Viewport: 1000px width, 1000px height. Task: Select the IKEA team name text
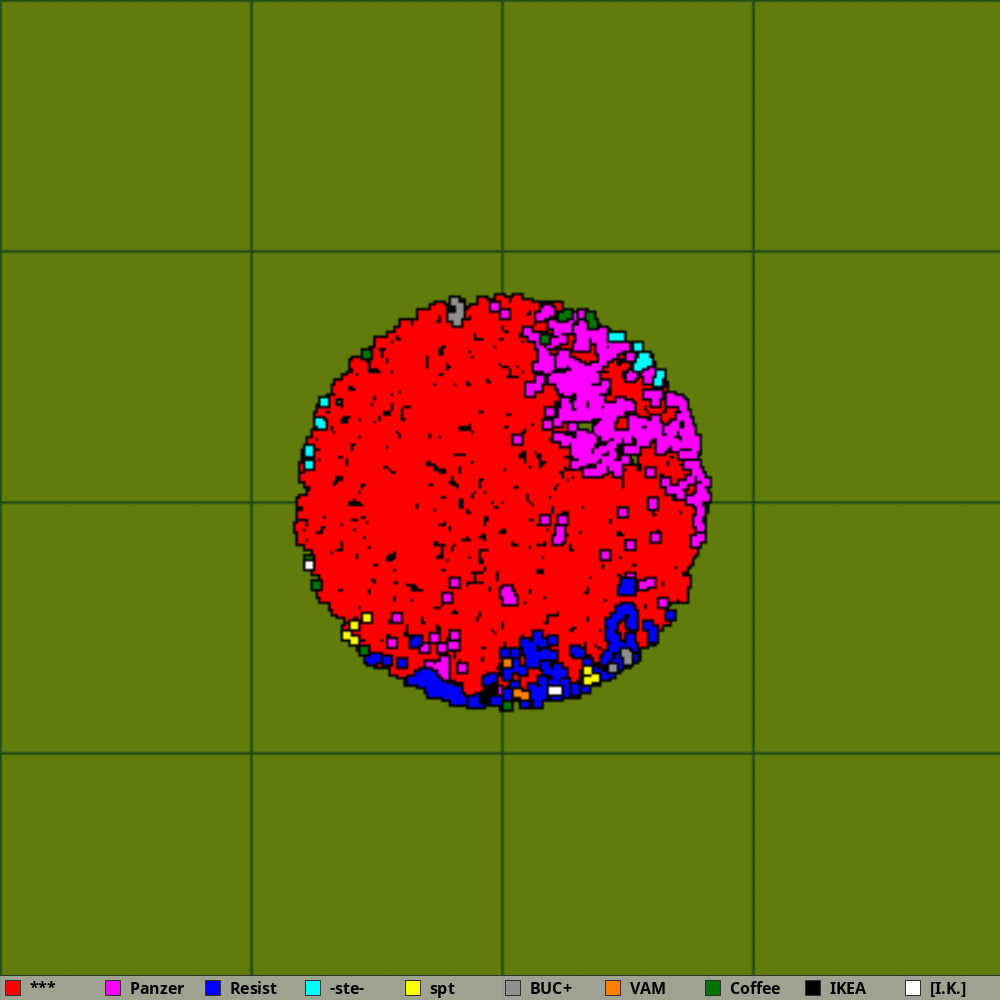(x=847, y=988)
